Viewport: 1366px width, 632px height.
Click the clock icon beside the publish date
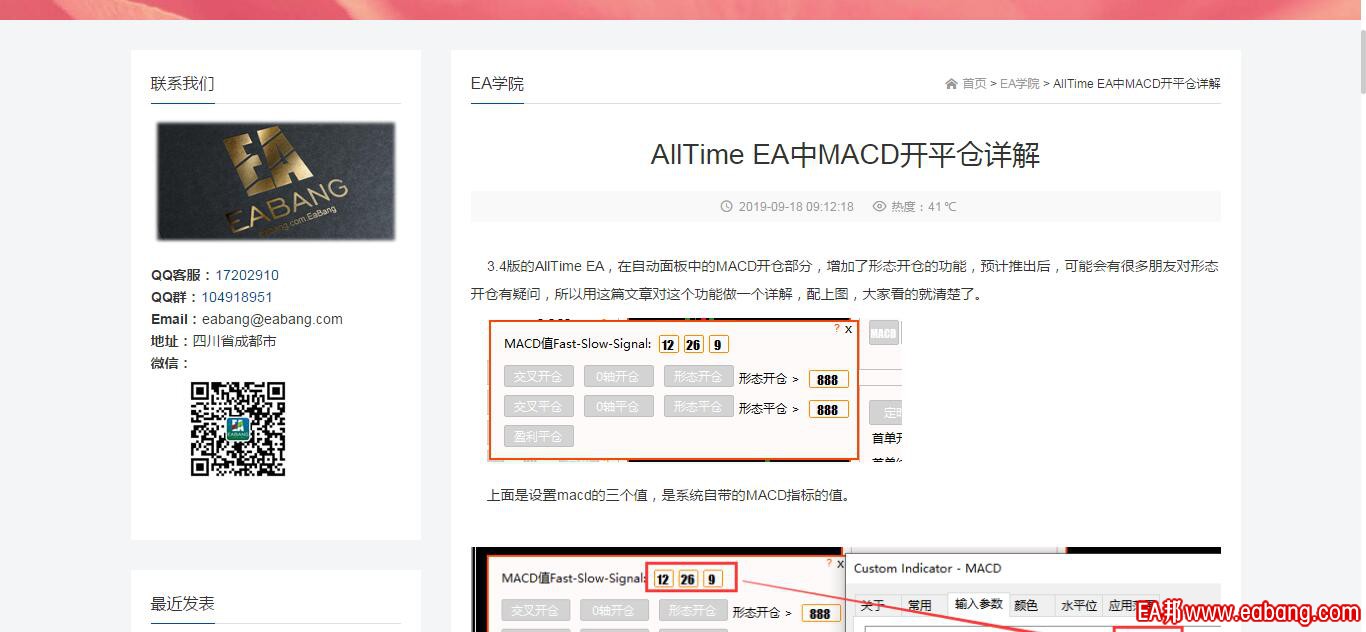pyautogui.click(x=727, y=207)
